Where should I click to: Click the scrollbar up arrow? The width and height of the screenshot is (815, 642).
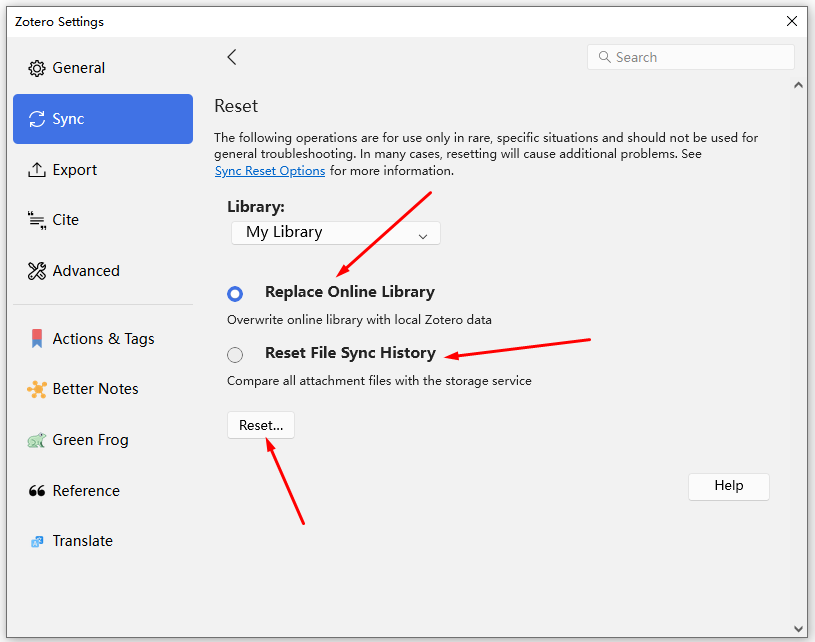pyautogui.click(x=798, y=85)
